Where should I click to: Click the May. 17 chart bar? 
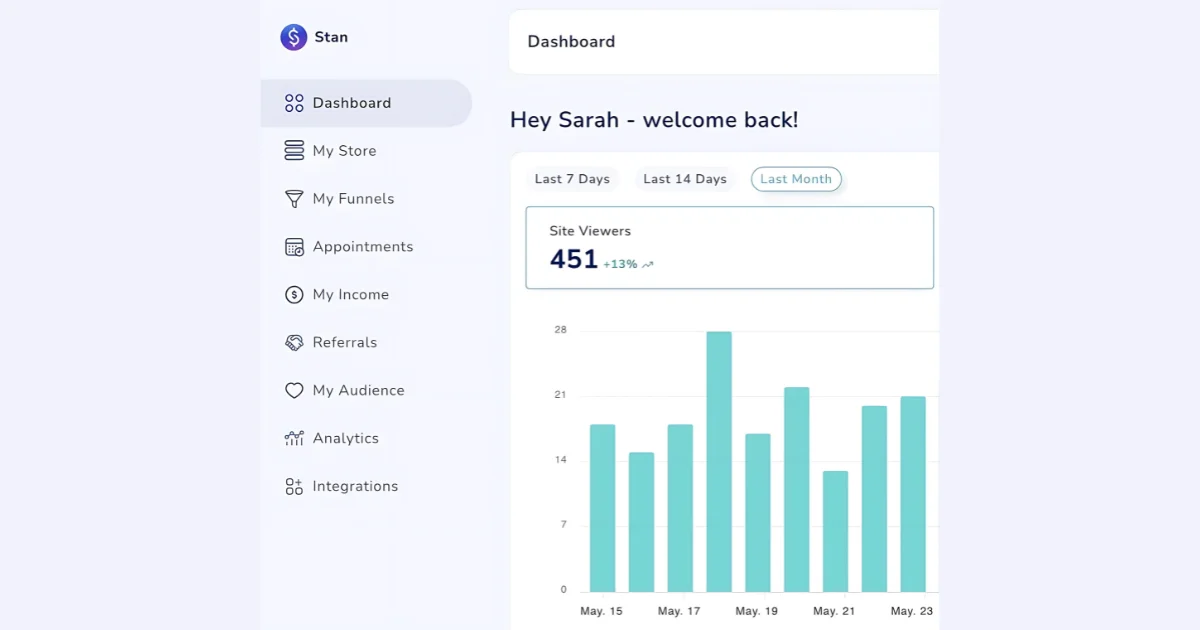[x=680, y=508]
